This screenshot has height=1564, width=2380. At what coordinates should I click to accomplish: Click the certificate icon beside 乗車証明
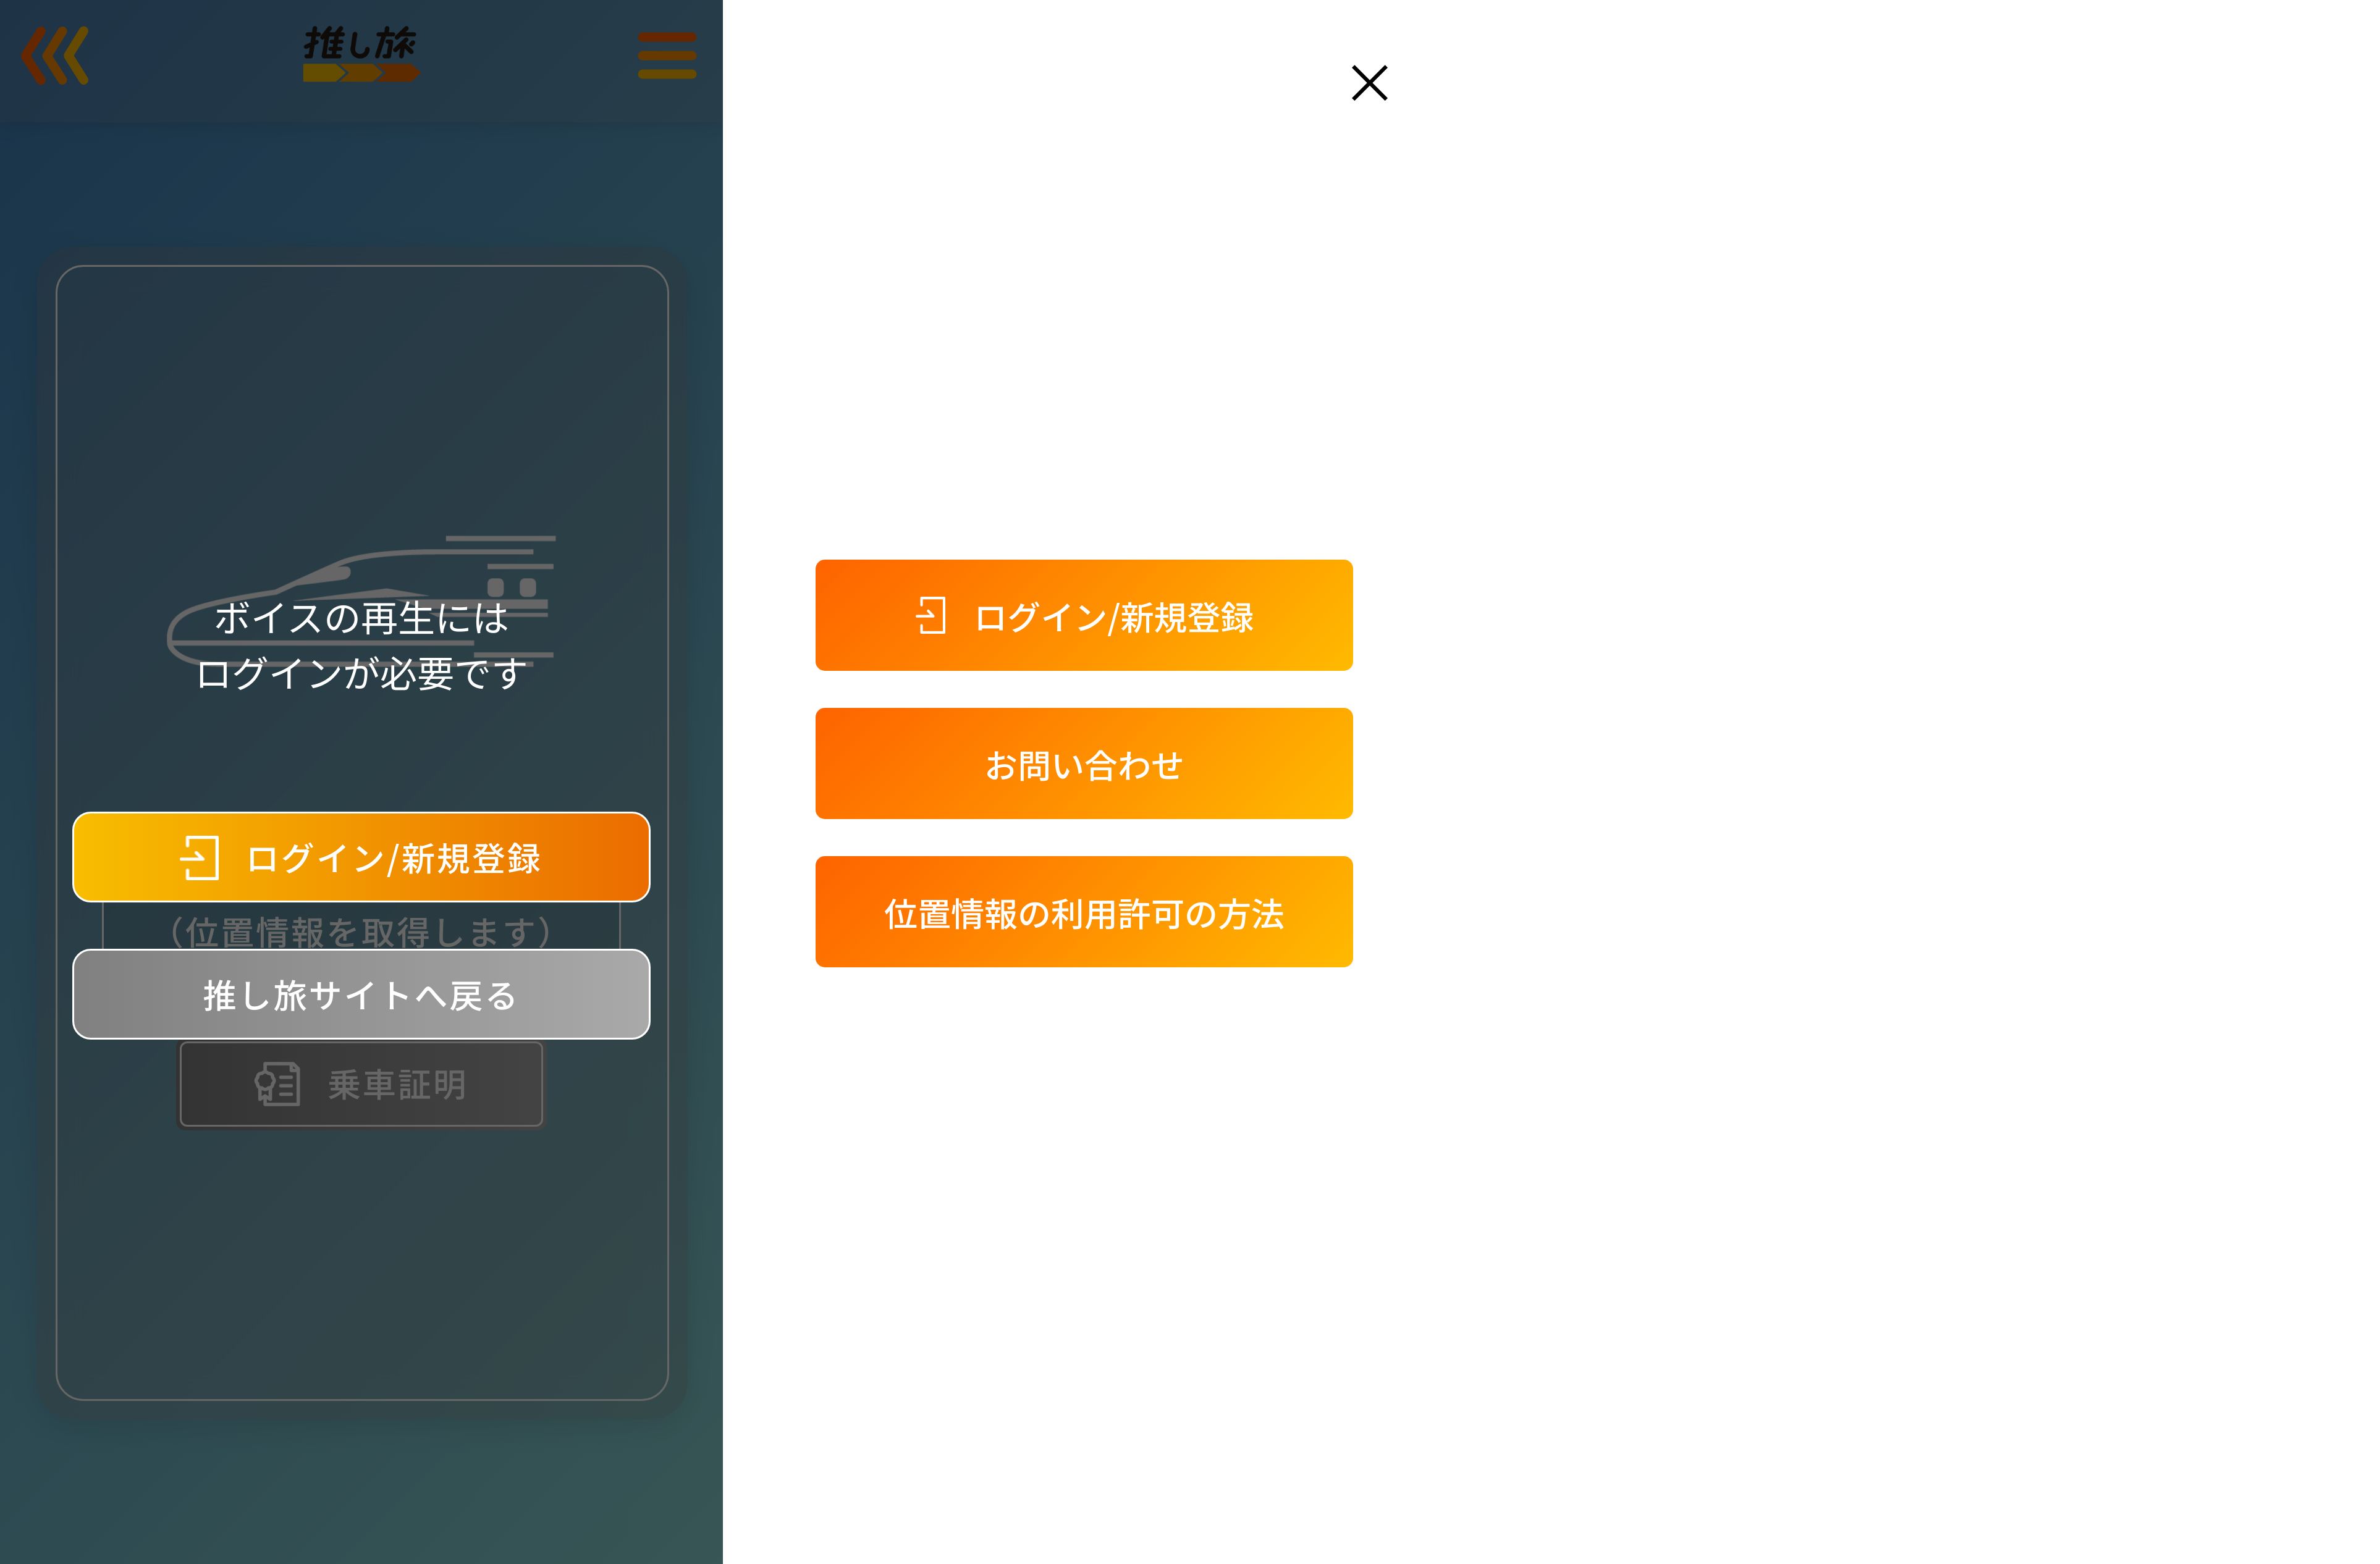pos(277,1084)
